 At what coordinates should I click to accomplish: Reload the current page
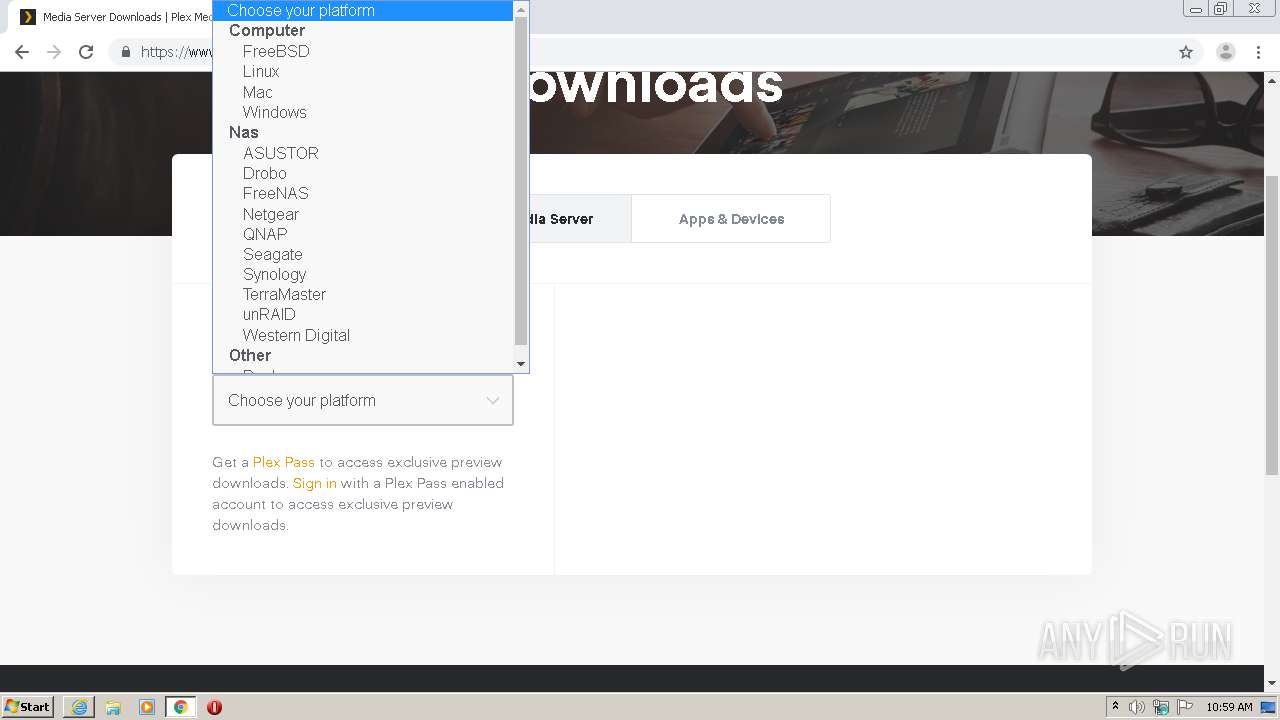coord(86,52)
